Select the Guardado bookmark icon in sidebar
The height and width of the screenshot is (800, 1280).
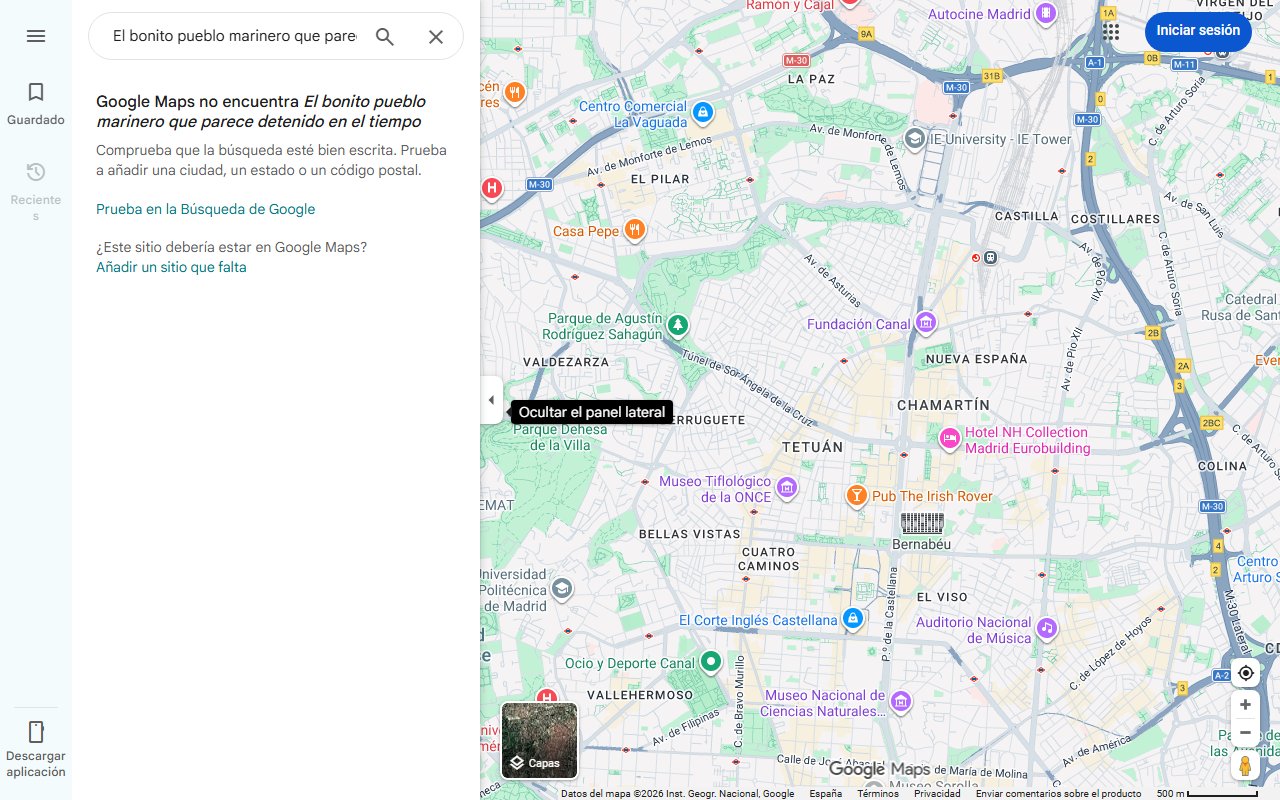(x=35, y=91)
